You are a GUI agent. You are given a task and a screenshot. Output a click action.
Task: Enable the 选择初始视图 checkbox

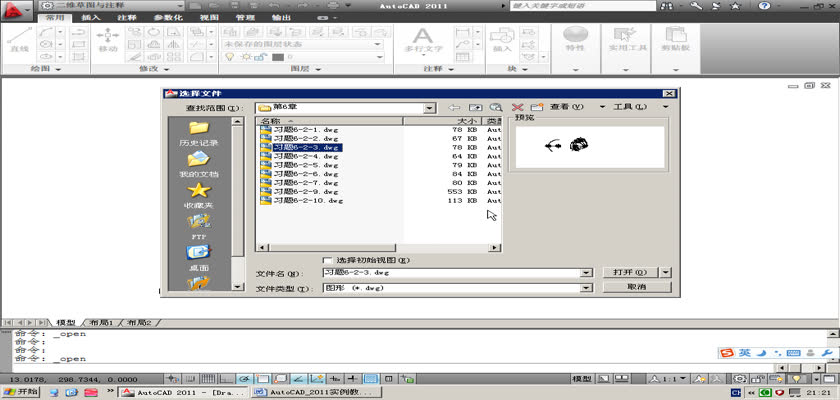[328, 260]
